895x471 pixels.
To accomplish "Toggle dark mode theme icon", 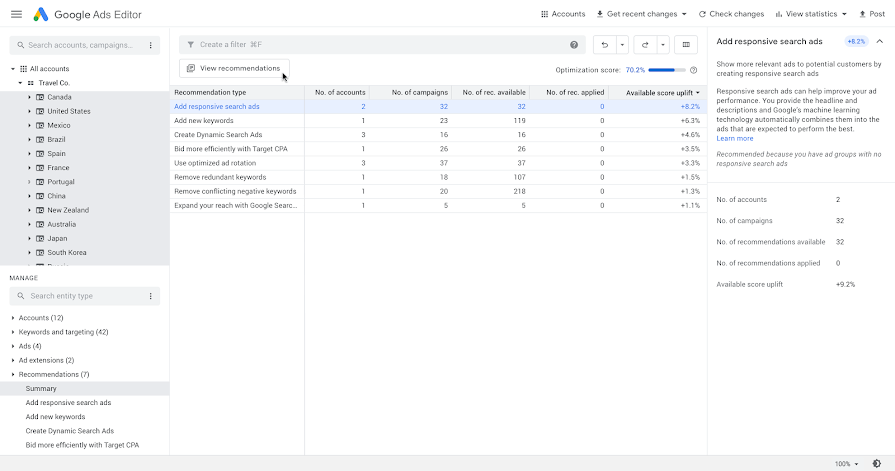I will click(x=877, y=464).
